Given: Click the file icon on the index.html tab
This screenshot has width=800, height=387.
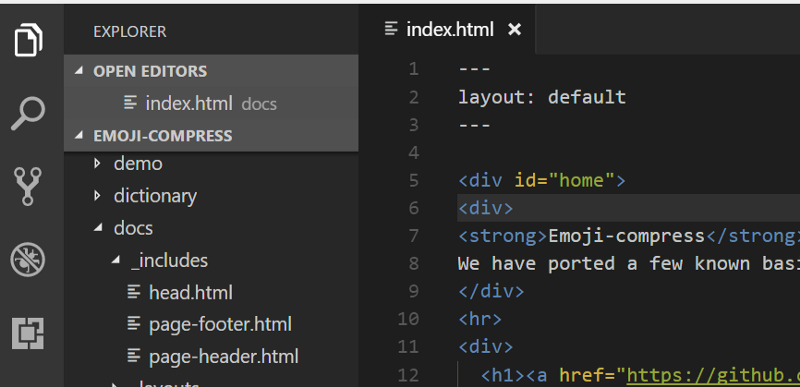Looking at the screenshot, I should tap(391, 29).
